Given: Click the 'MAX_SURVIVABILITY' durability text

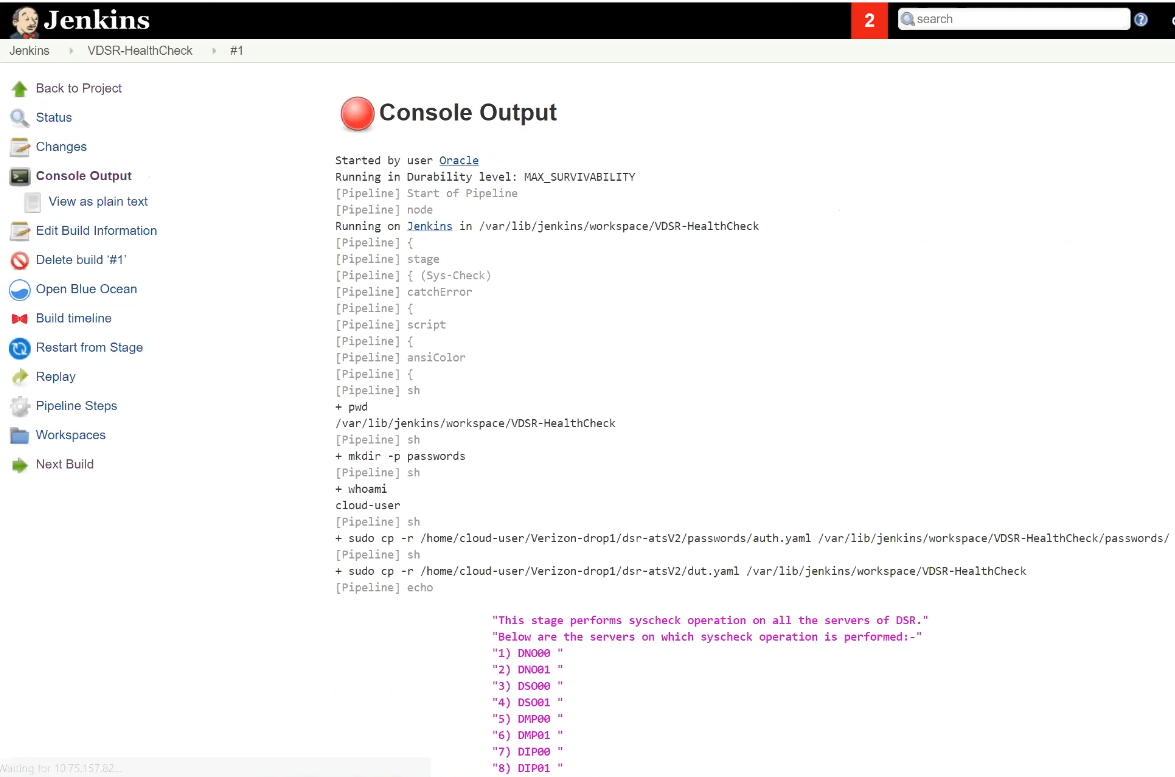Looking at the screenshot, I should (x=579, y=177).
